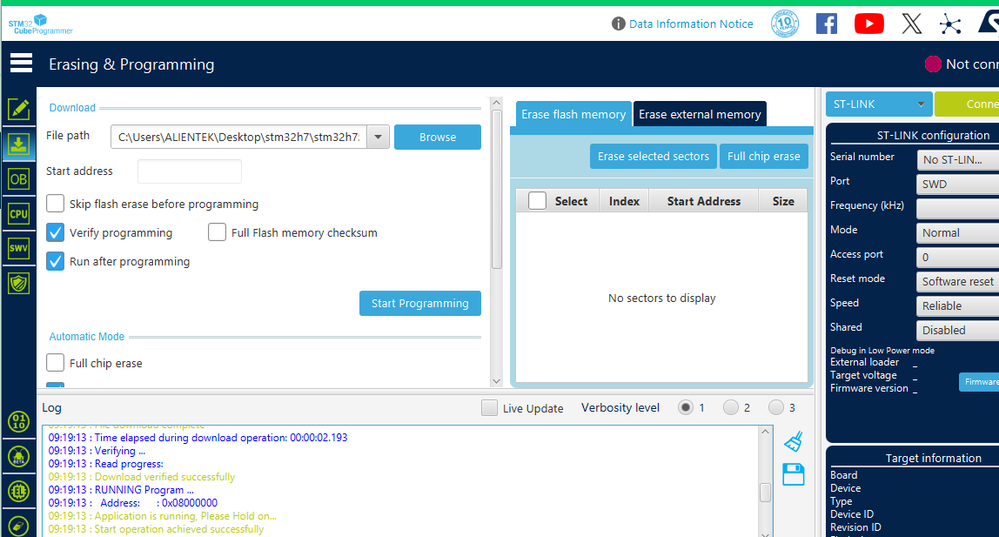This screenshot has width=999, height=537.
Task: Click Start Programming button
Action: (420, 303)
